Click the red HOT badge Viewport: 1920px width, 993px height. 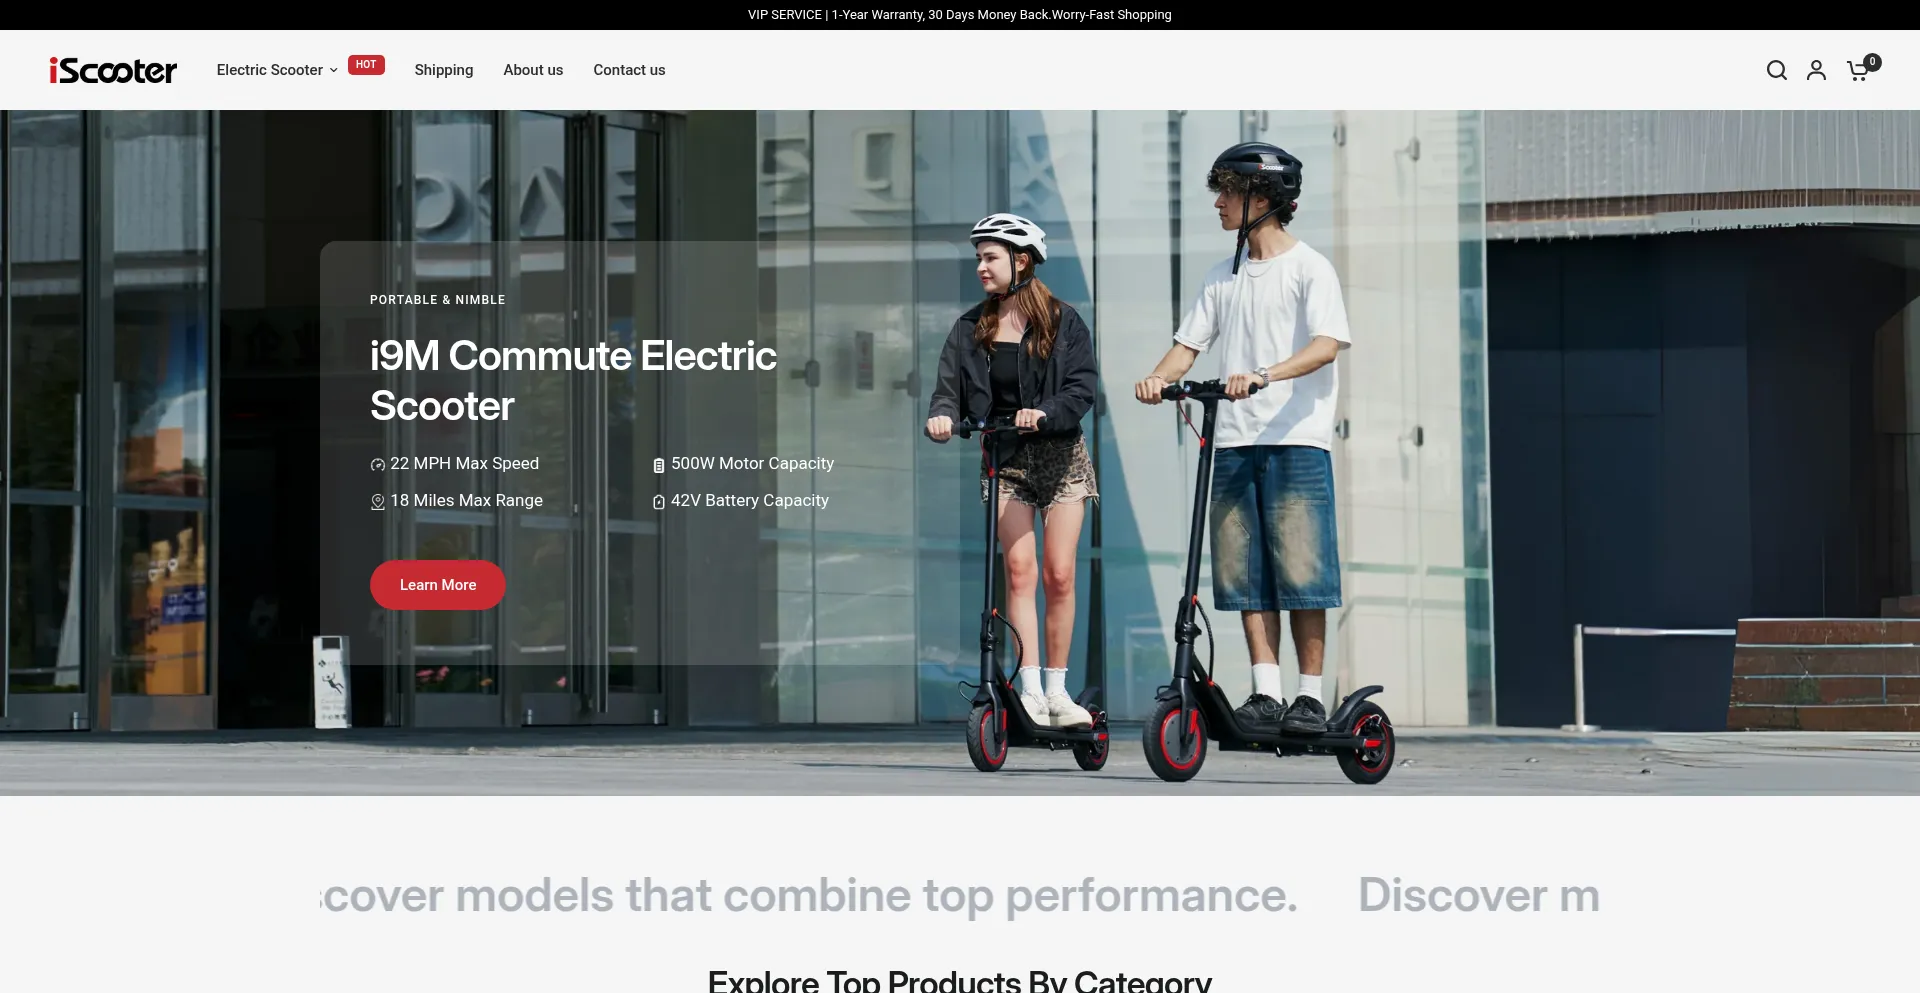366,65
